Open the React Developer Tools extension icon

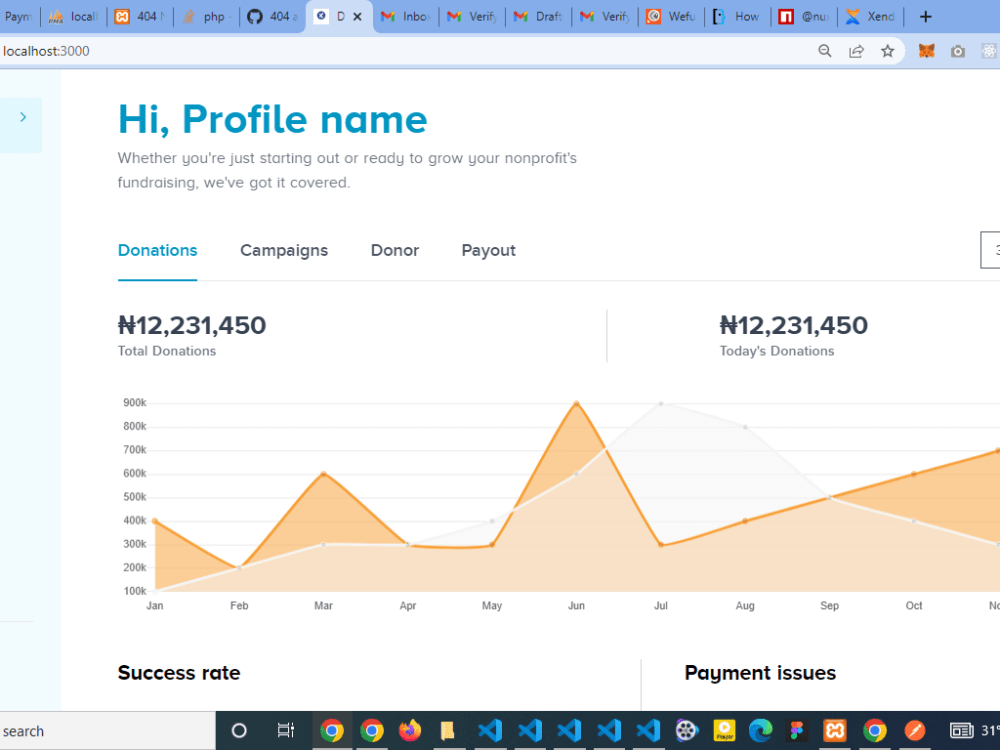click(989, 50)
